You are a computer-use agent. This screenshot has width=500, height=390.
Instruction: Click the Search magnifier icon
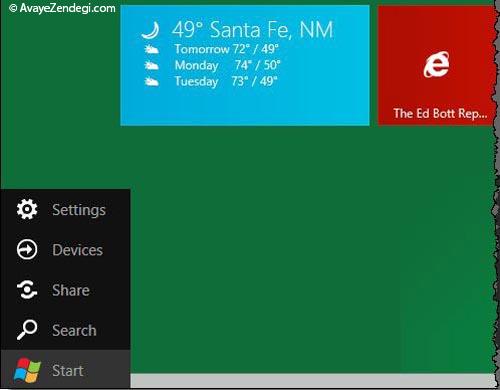point(27,329)
